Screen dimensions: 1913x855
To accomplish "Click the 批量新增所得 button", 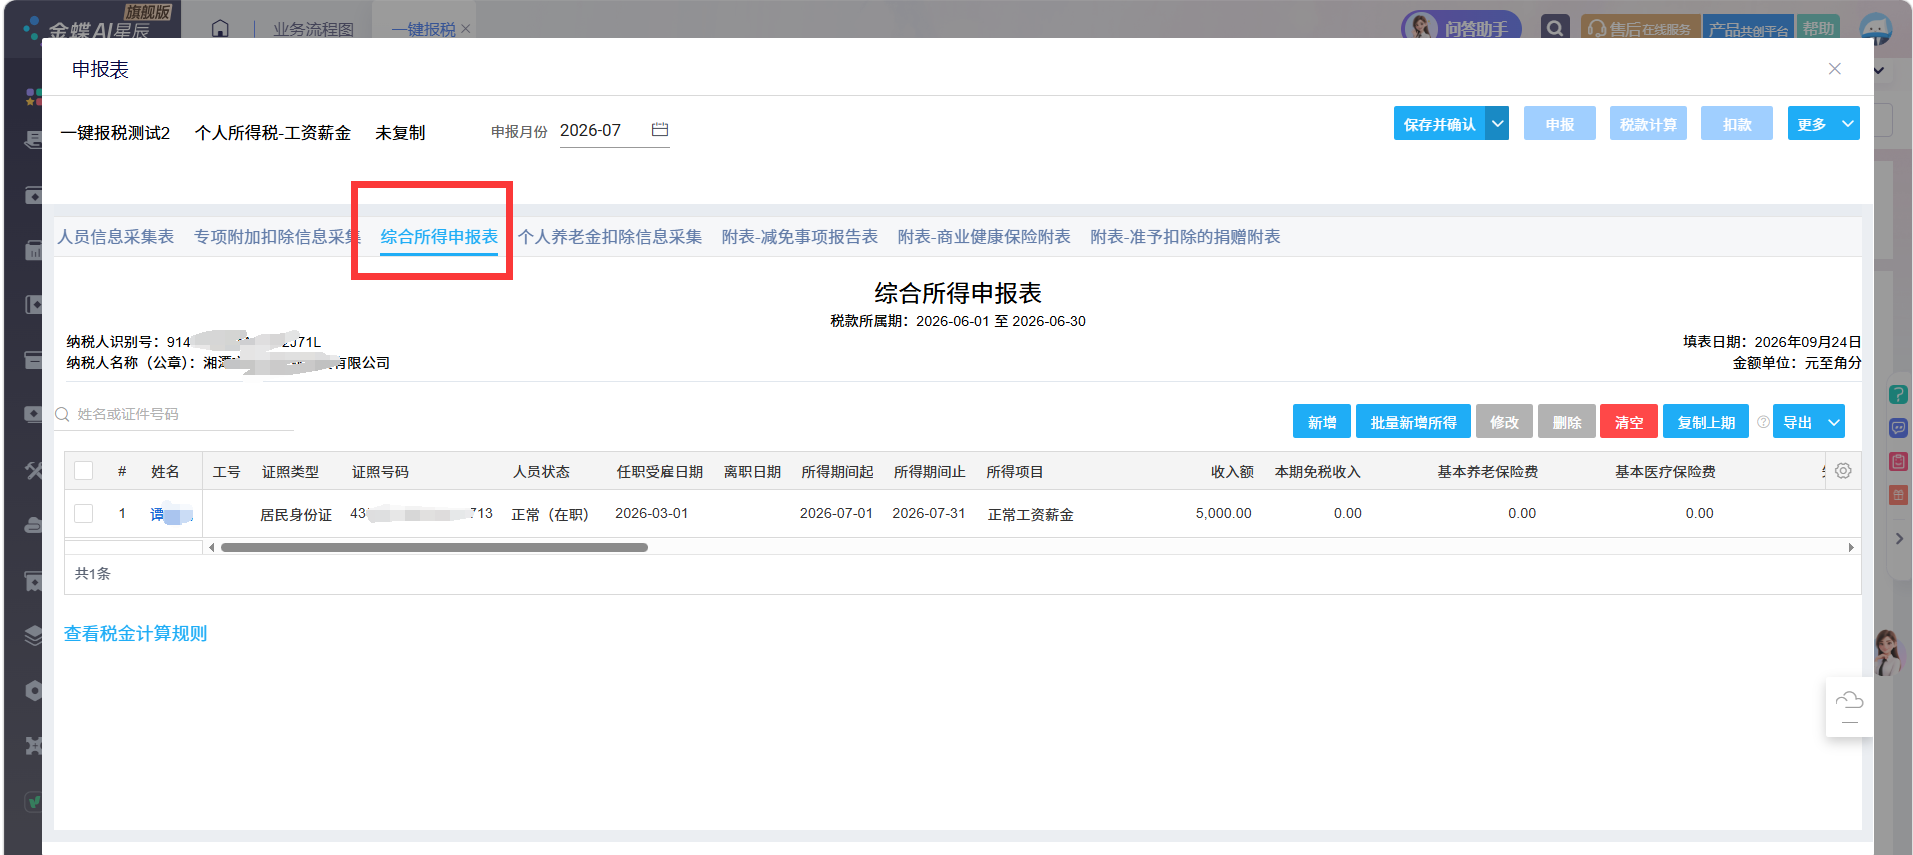I will point(1413,422).
